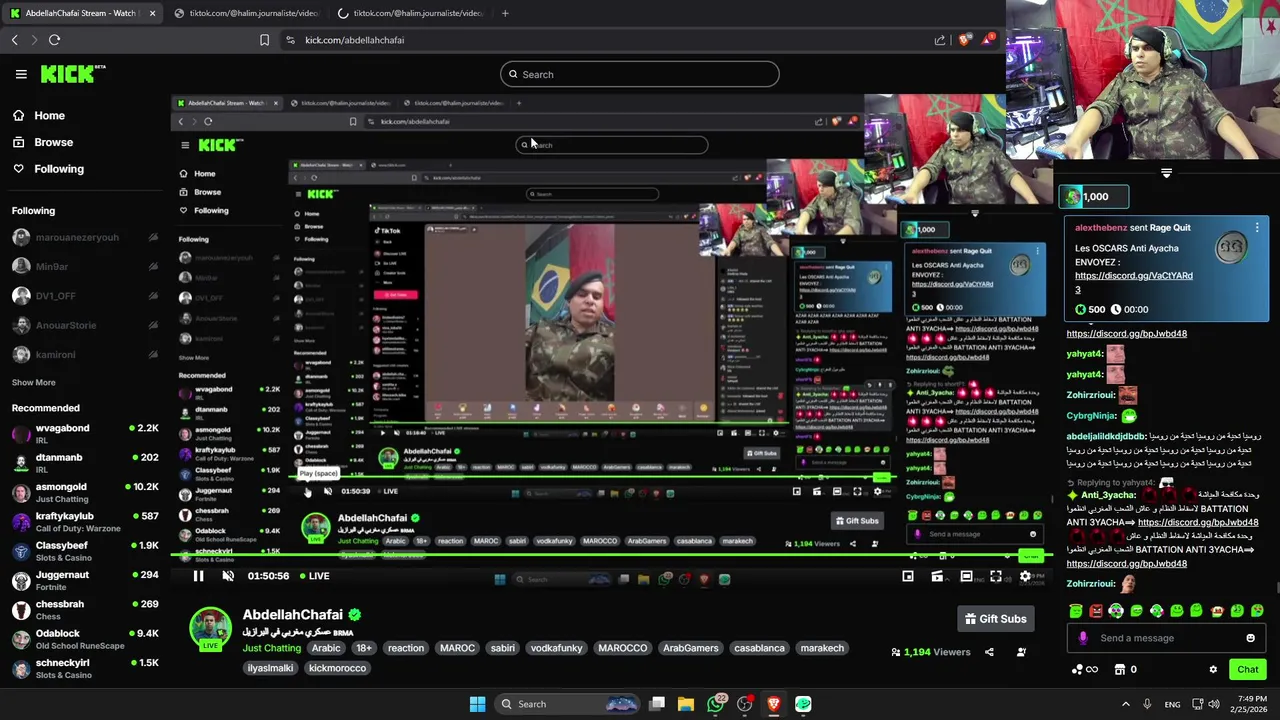
Task: Open wvagabond recommended channel
Action: (x=84, y=433)
